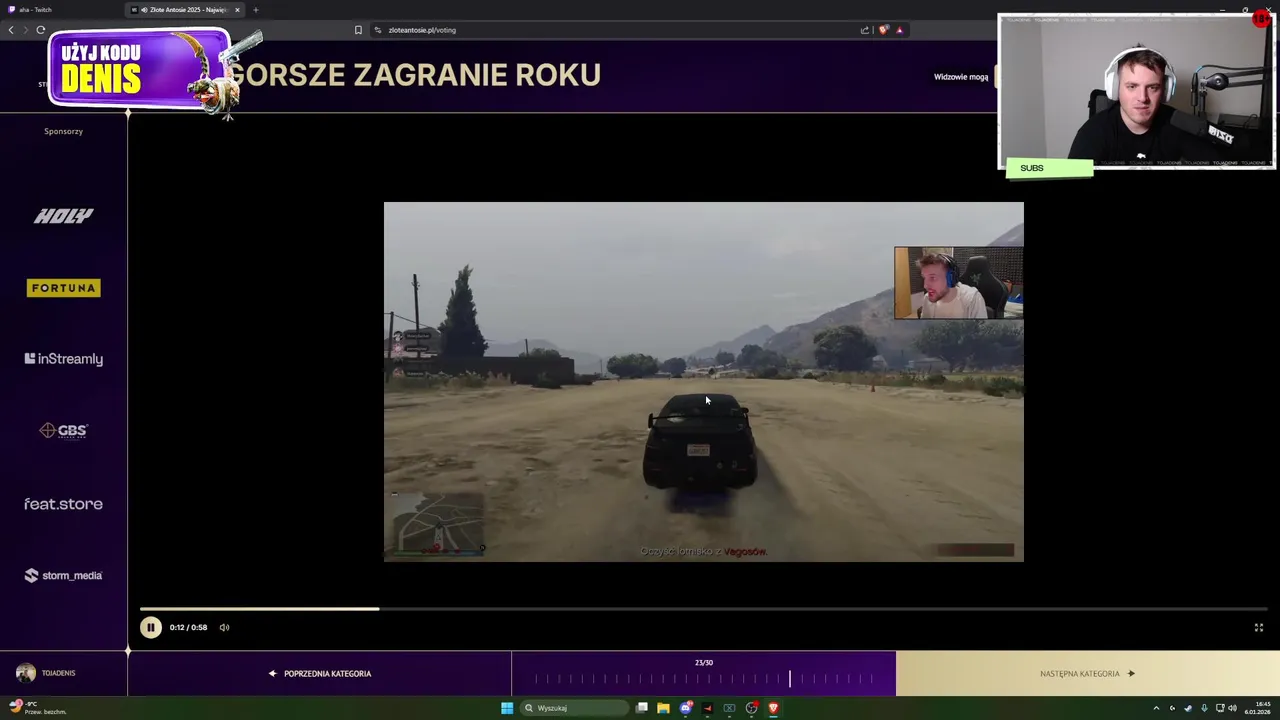Click the 23/30 category progress tracker
This screenshot has height=720, width=1280.
coord(704,673)
